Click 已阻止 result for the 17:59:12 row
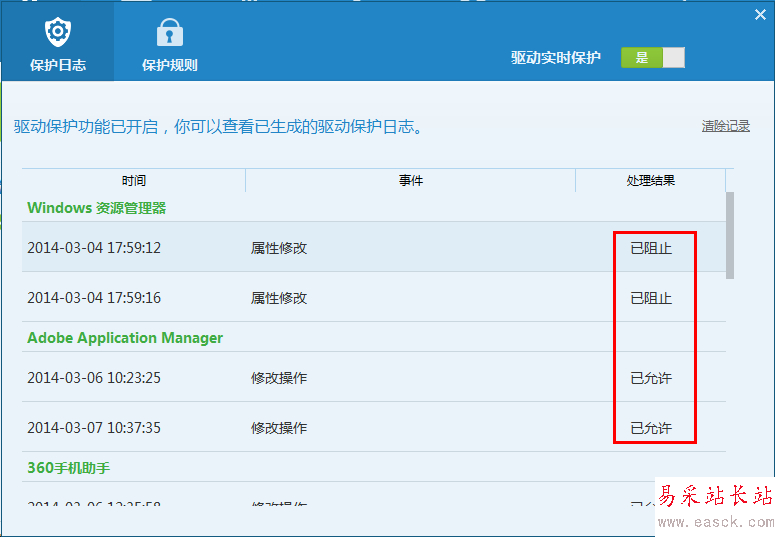 pyautogui.click(x=651, y=248)
